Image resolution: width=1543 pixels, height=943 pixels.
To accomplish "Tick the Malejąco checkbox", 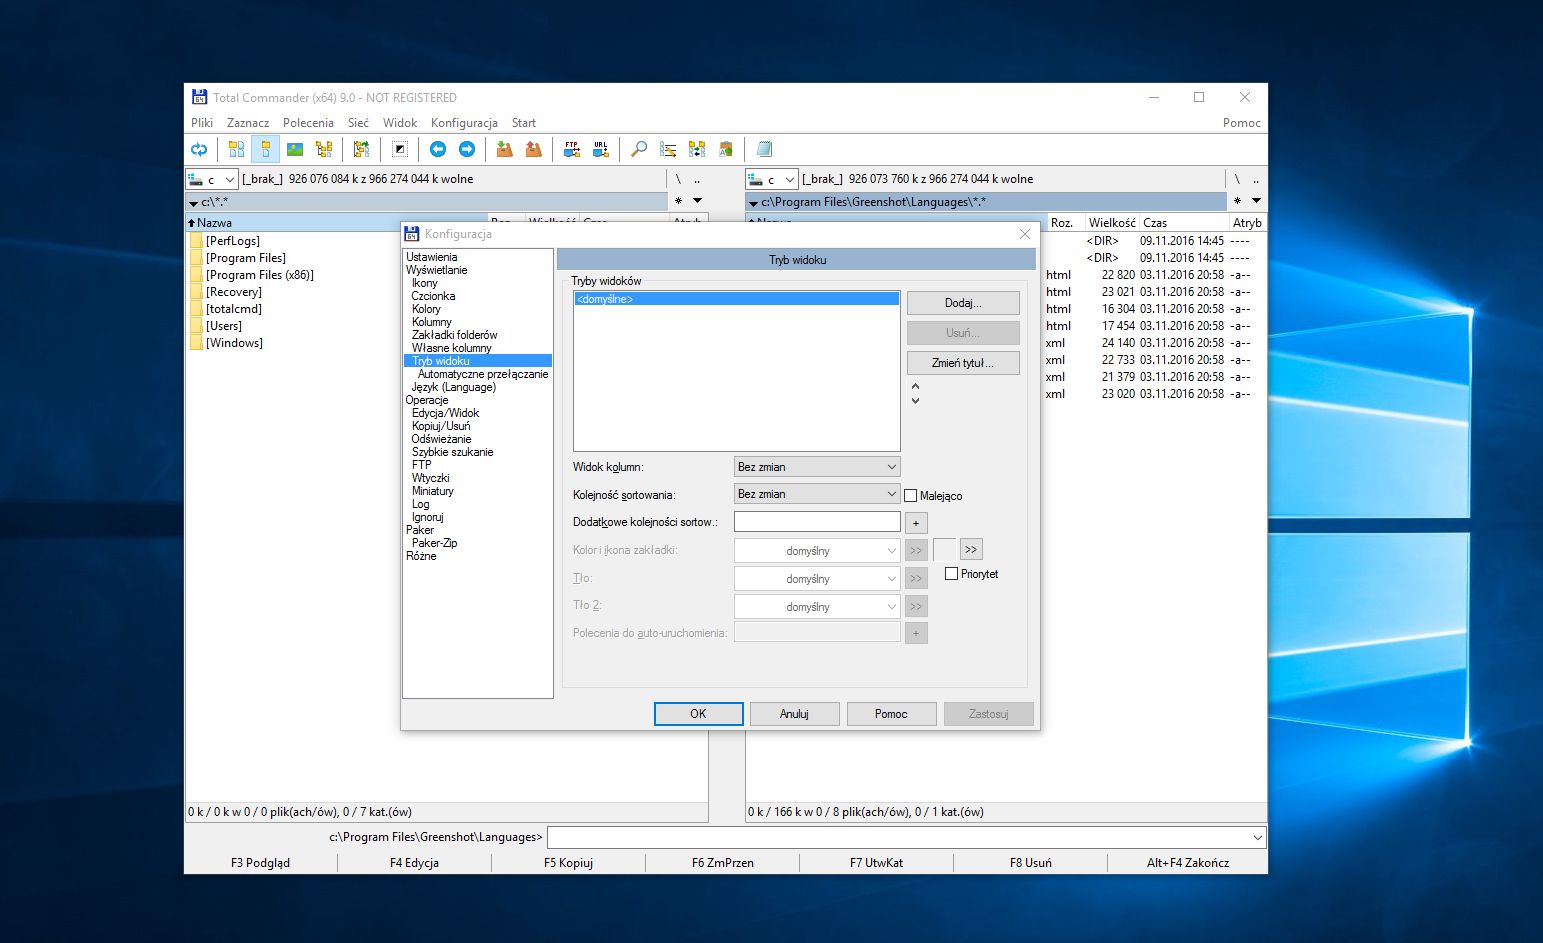I will (x=911, y=496).
